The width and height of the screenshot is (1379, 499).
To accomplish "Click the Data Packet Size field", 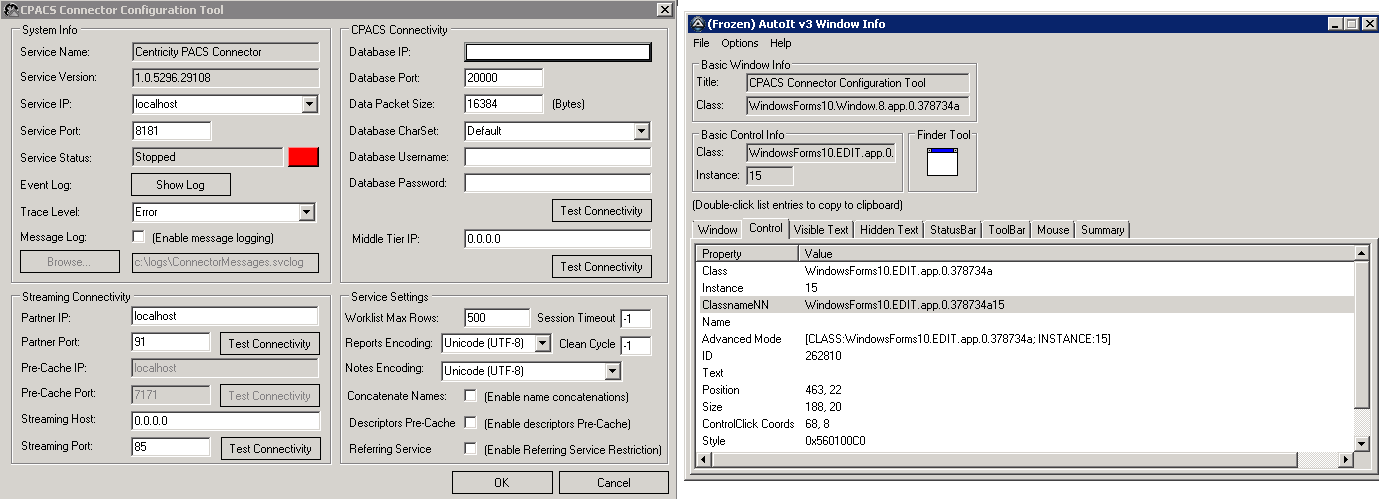I will click(504, 104).
